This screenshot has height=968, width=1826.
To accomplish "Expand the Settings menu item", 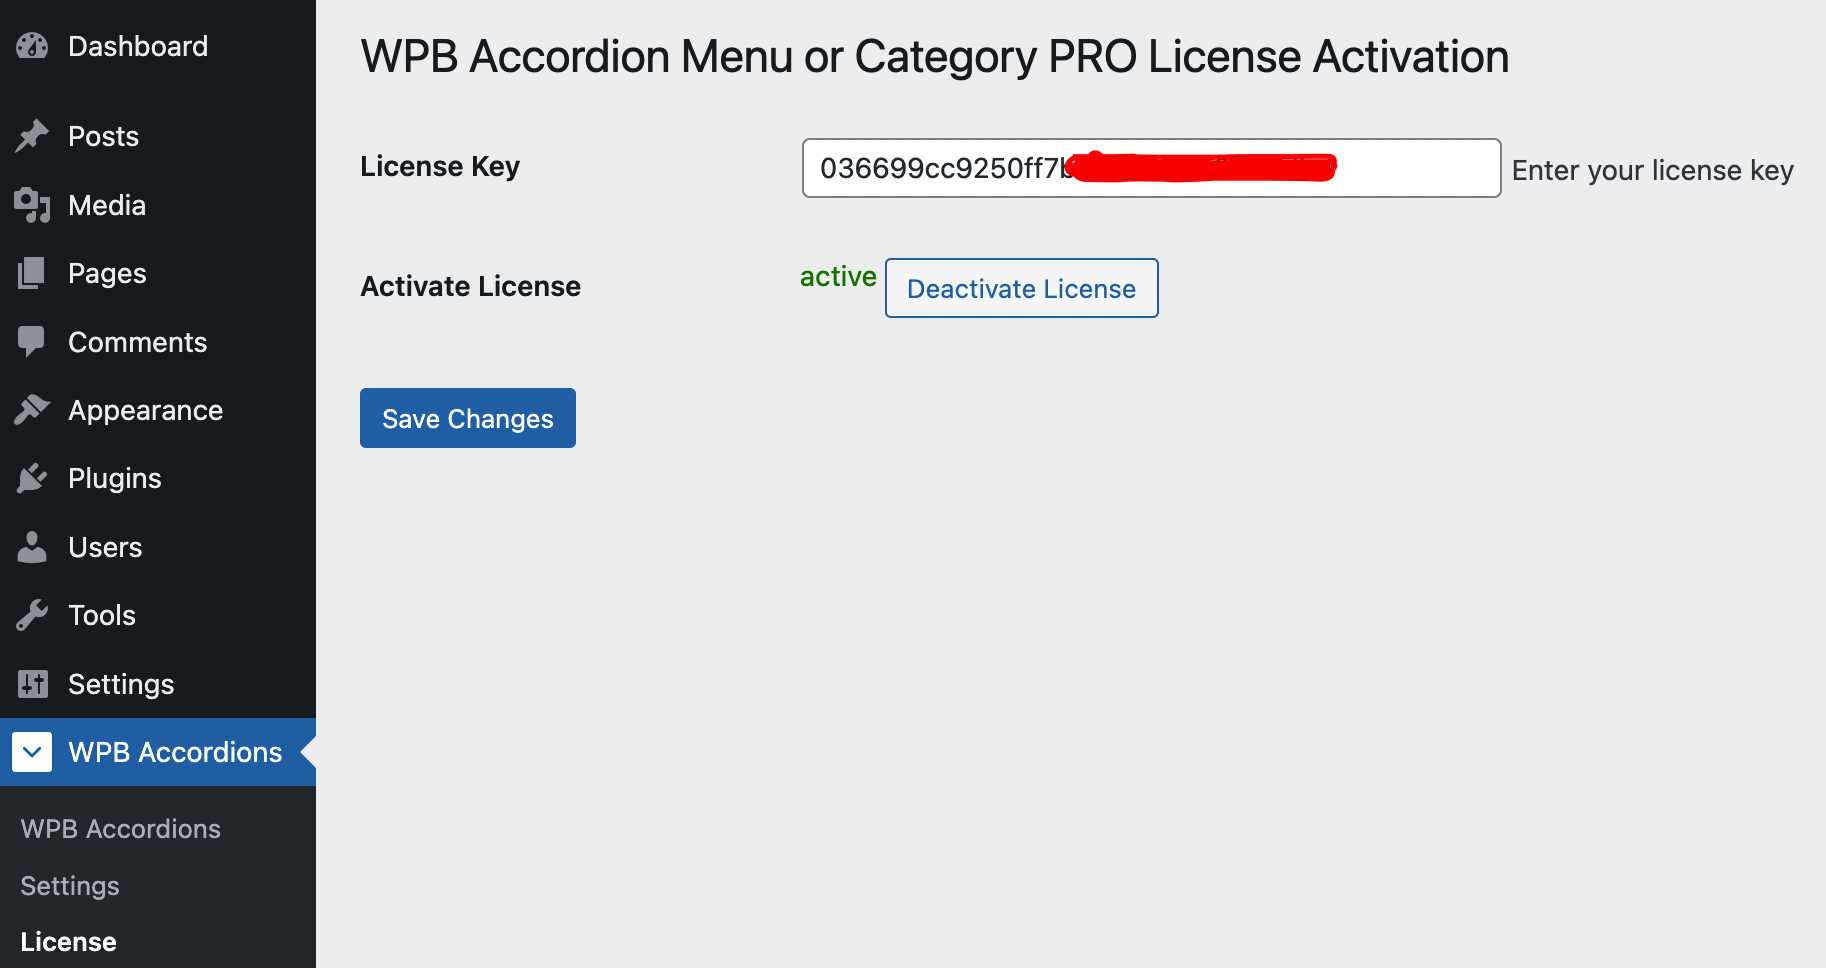I will pos(121,683).
